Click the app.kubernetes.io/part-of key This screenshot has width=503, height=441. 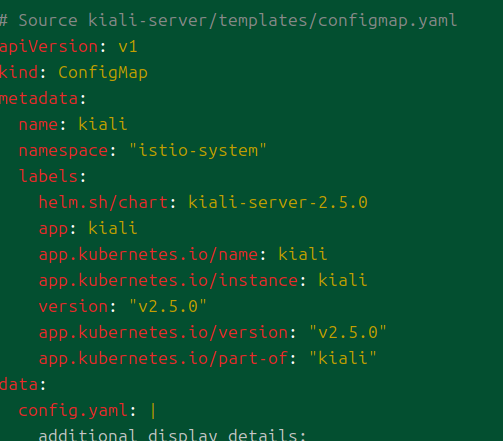(x=164, y=359)
